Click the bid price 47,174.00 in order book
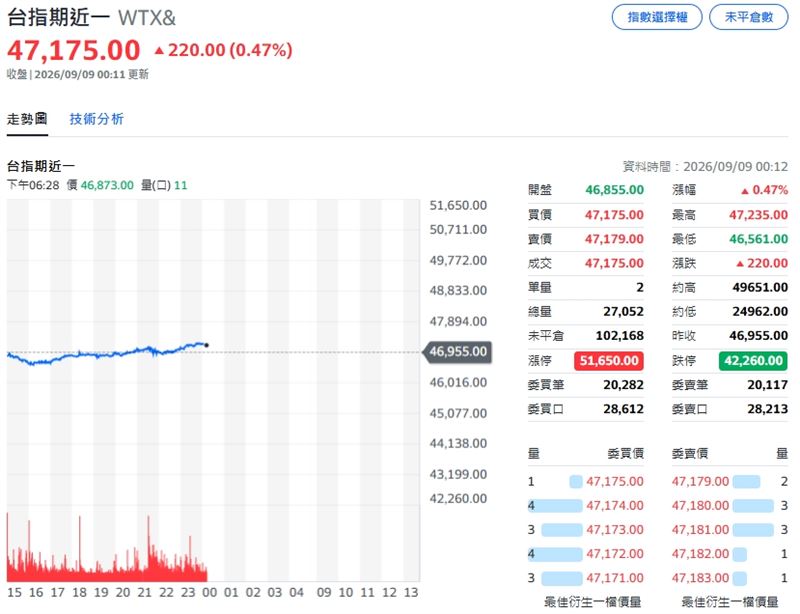The image size is (800, 614). coord(615,506)
